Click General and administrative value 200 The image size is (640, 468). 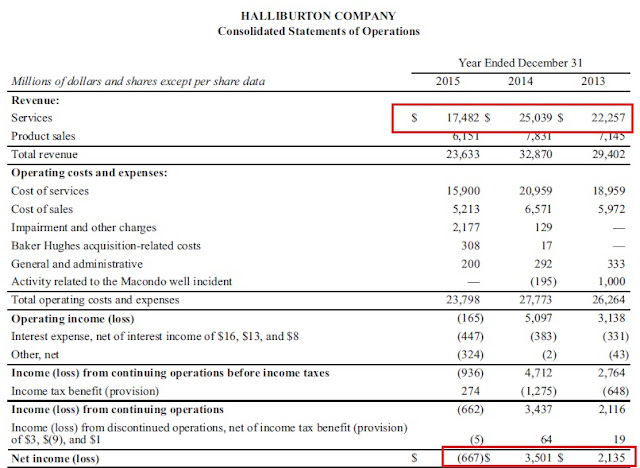471,264
